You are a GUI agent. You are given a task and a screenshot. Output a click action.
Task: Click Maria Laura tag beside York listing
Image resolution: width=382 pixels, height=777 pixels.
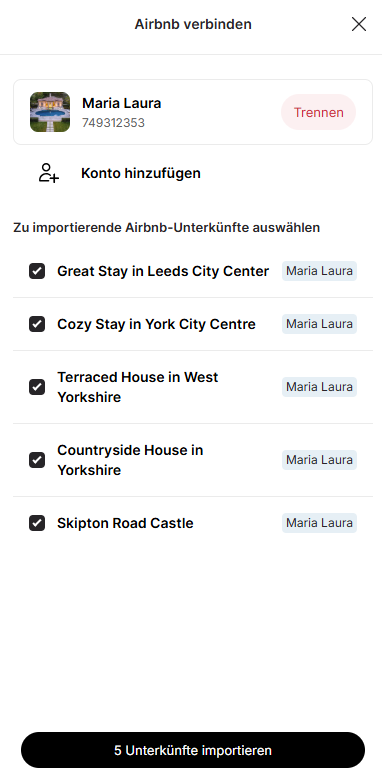320,324
